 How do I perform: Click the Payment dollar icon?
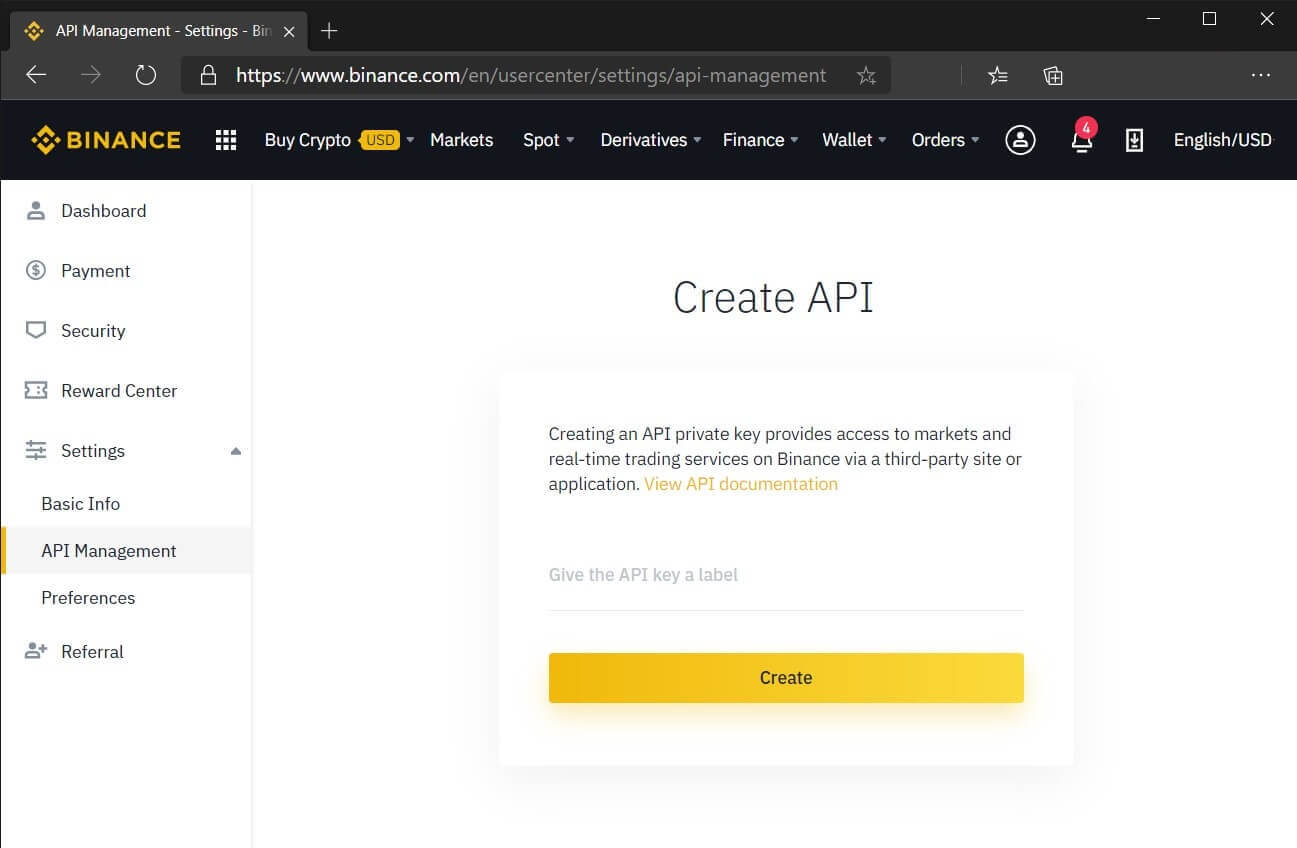click(x=35, y=270)
